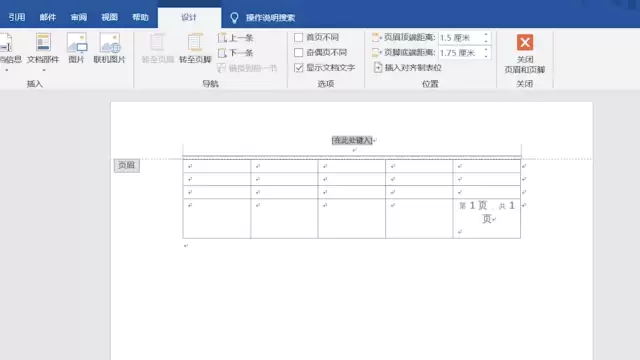Click the lightbulb tell-me icon
This screenshot has width=640, height=360.
[234, 18]
